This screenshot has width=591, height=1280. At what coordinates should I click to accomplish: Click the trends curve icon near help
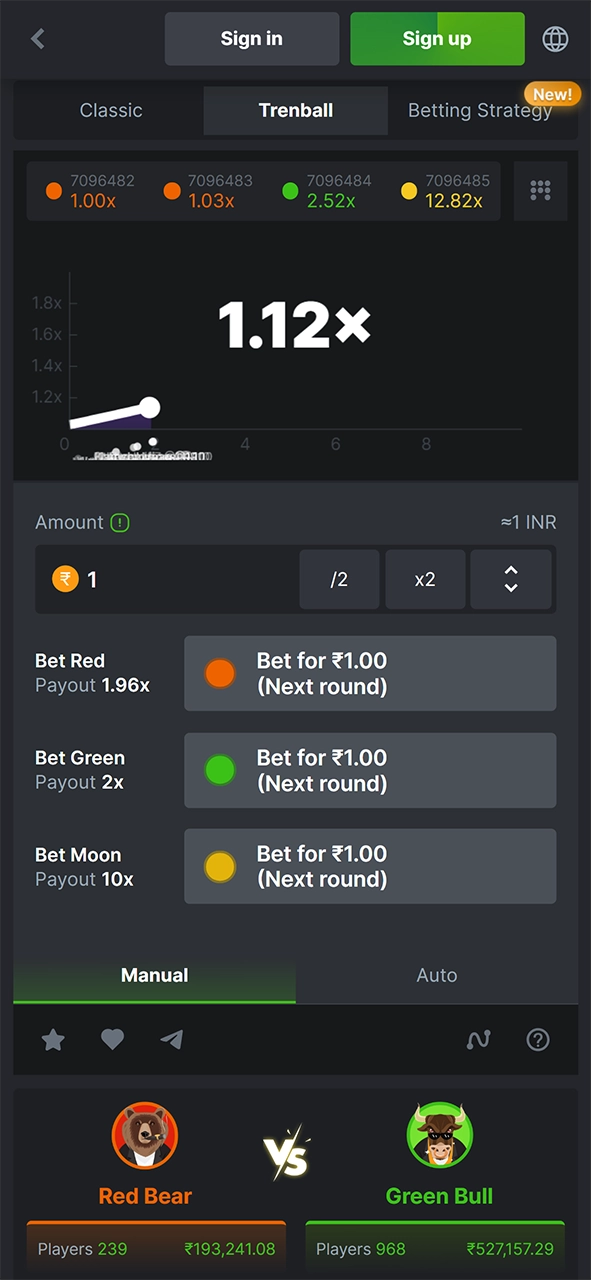click(x=478, y=1040)
